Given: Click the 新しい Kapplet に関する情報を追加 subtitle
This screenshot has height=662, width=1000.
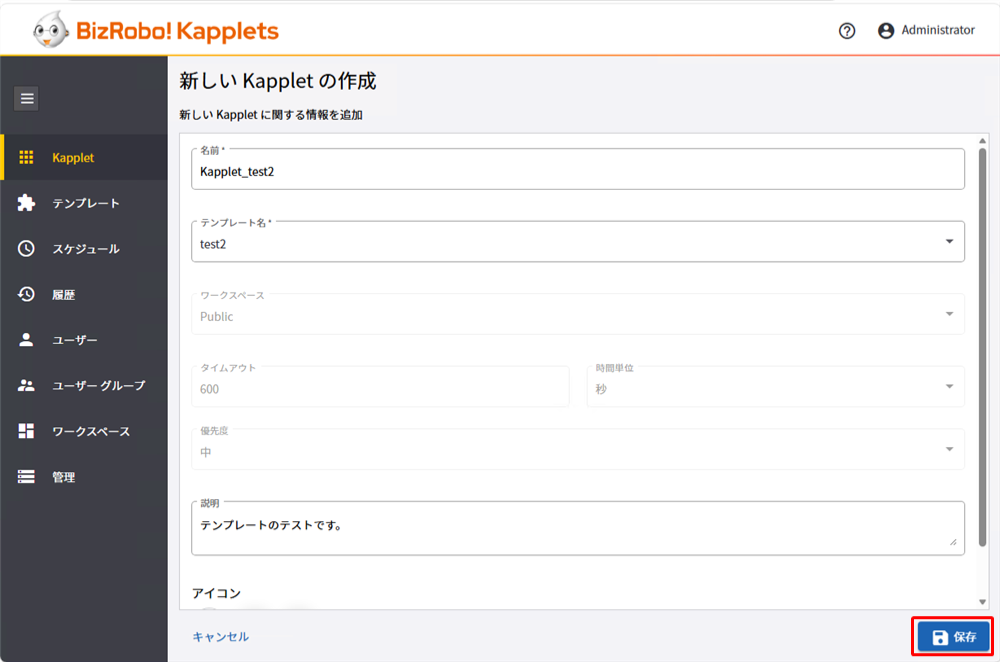Looking at the screenshot, I should pyautogui.click(x=271, y=115).
